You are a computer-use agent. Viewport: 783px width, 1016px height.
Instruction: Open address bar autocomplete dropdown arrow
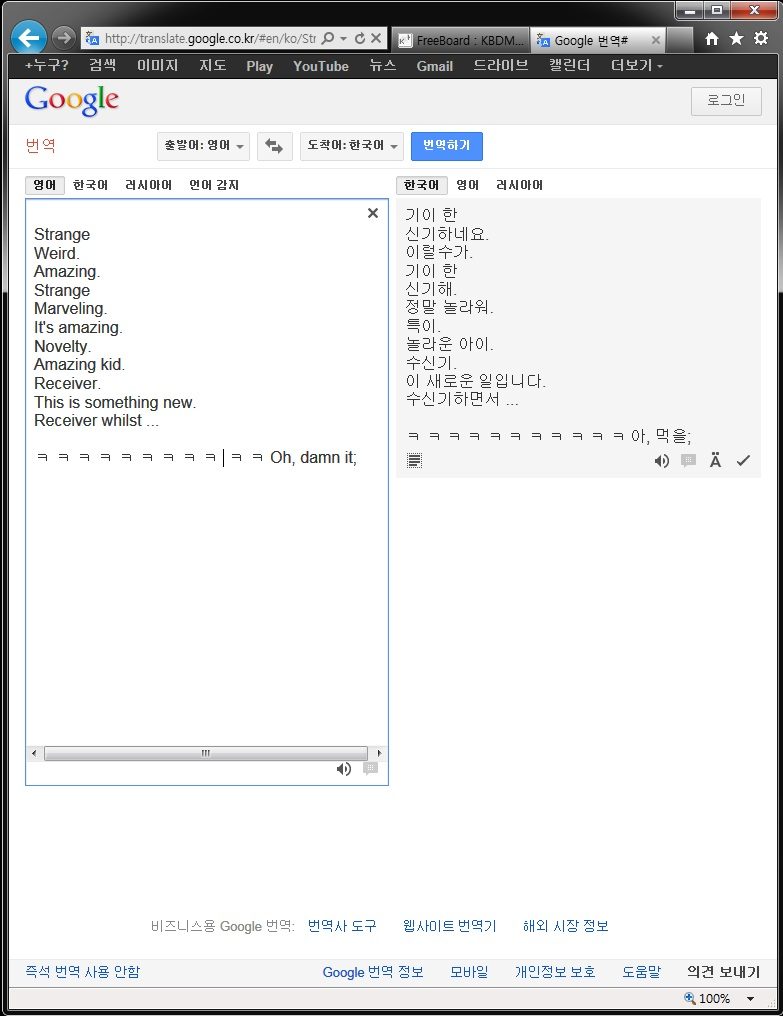(344, 38)
